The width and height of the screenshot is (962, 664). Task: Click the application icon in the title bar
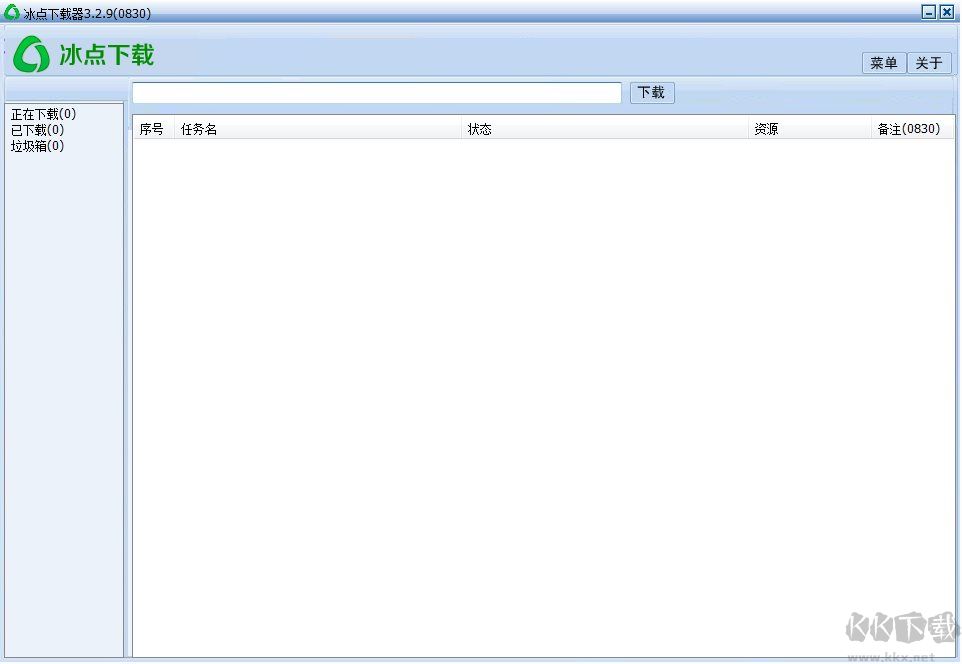pyautogui.click(x=10, y=12)
